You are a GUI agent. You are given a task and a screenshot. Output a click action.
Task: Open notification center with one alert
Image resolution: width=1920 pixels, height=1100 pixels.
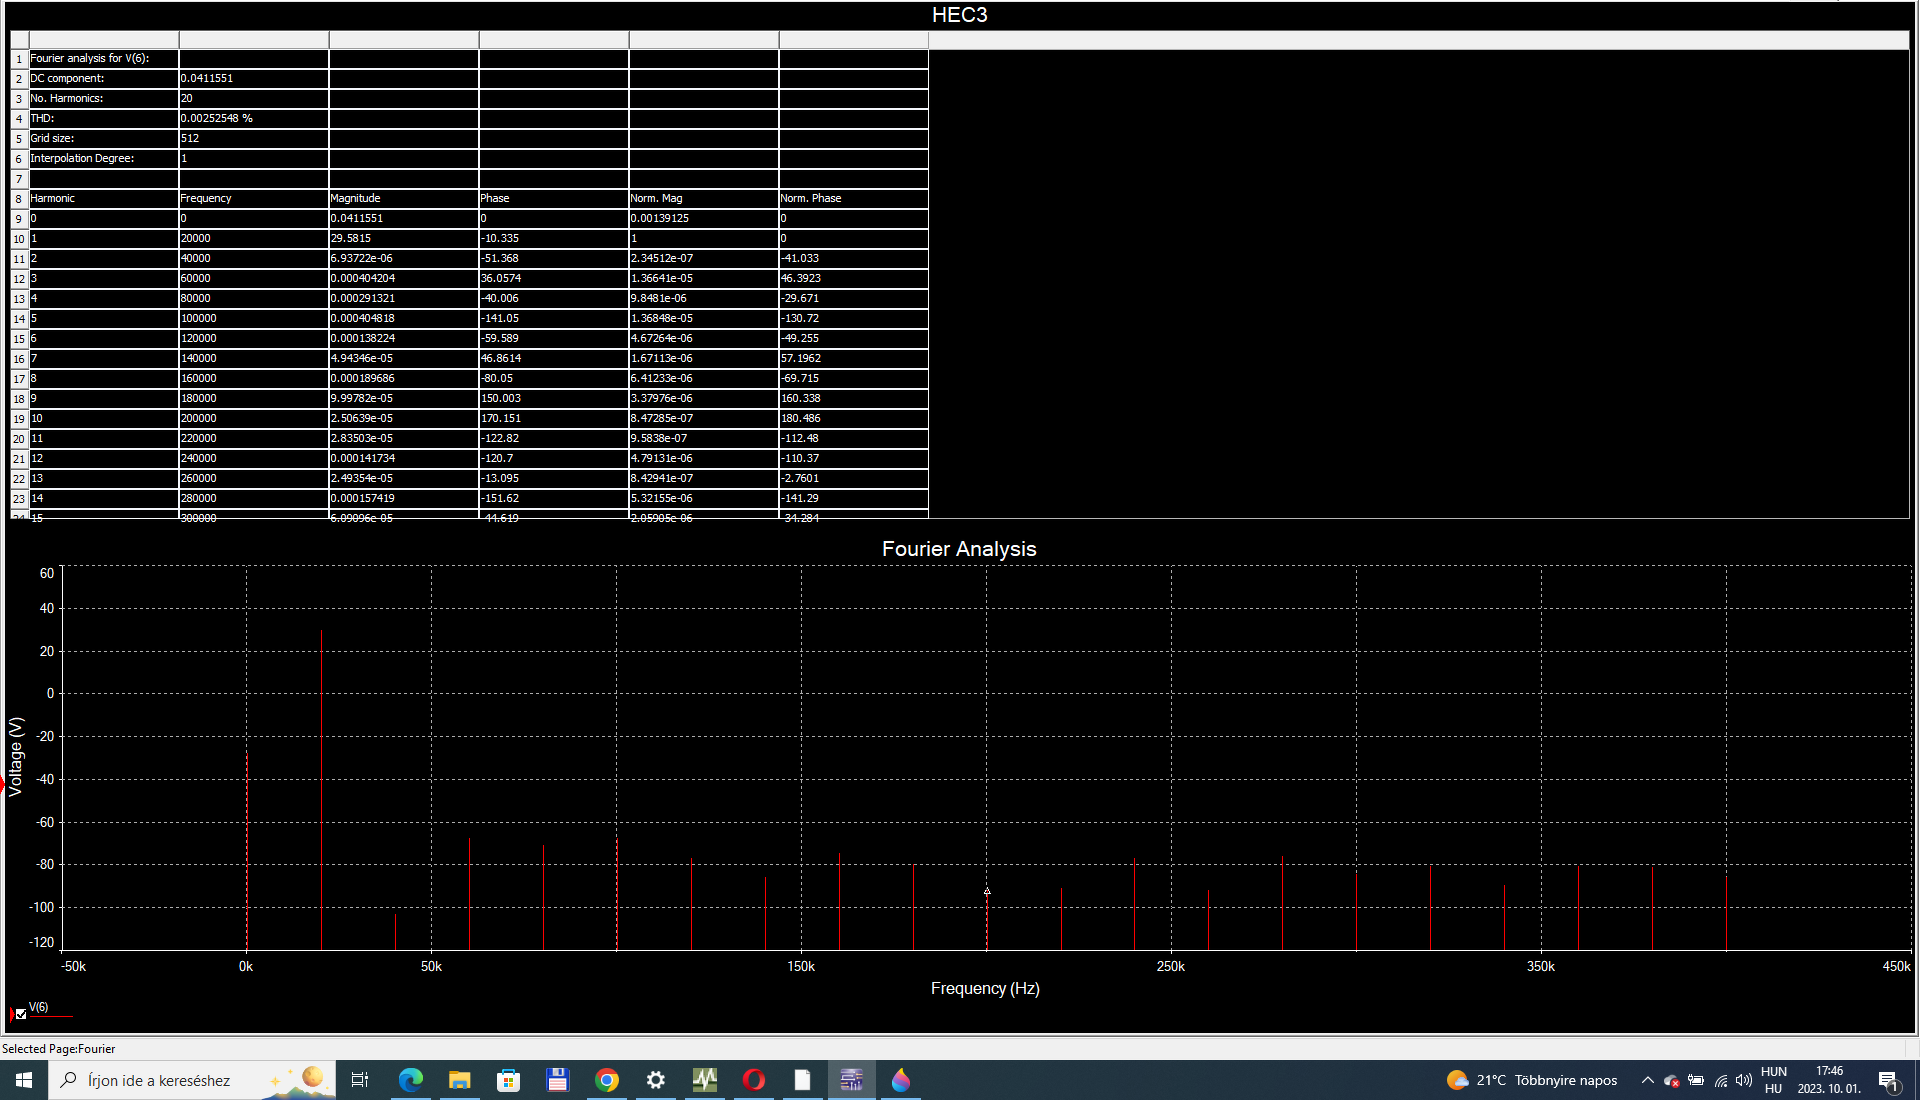coord(1888,1080)
